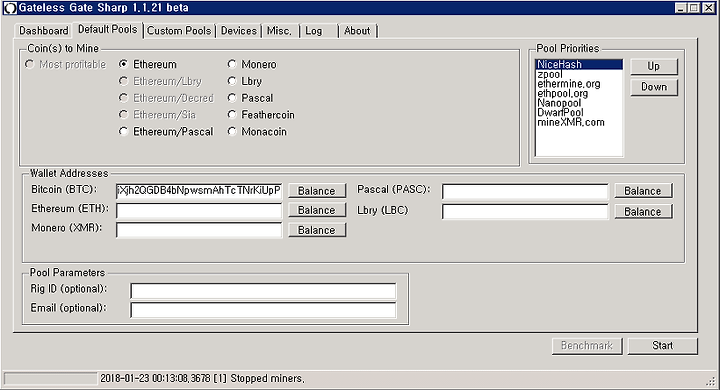Click the Pascal (PASC) address field
Image resolution: width=720 pixels, height=390 pixels.
(525, 191)
